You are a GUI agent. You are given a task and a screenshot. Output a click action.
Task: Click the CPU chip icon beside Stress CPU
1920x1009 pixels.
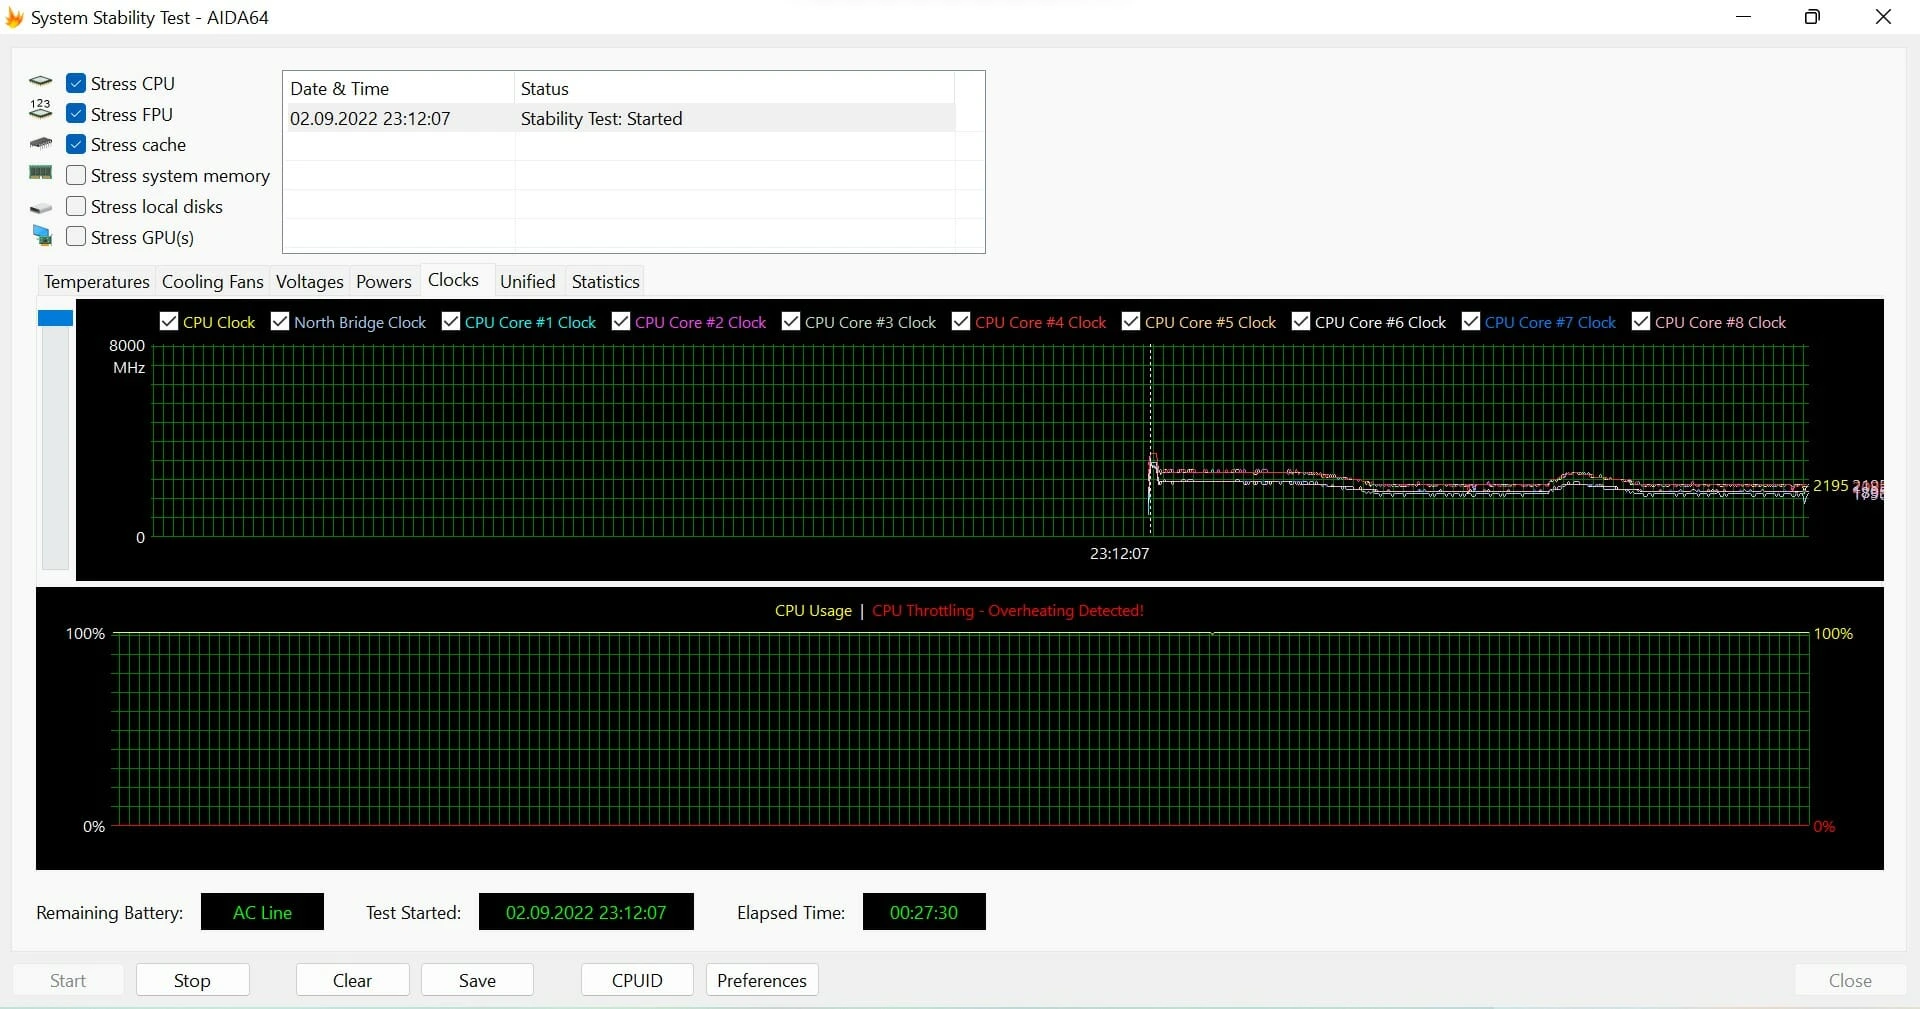click(41, 82)
